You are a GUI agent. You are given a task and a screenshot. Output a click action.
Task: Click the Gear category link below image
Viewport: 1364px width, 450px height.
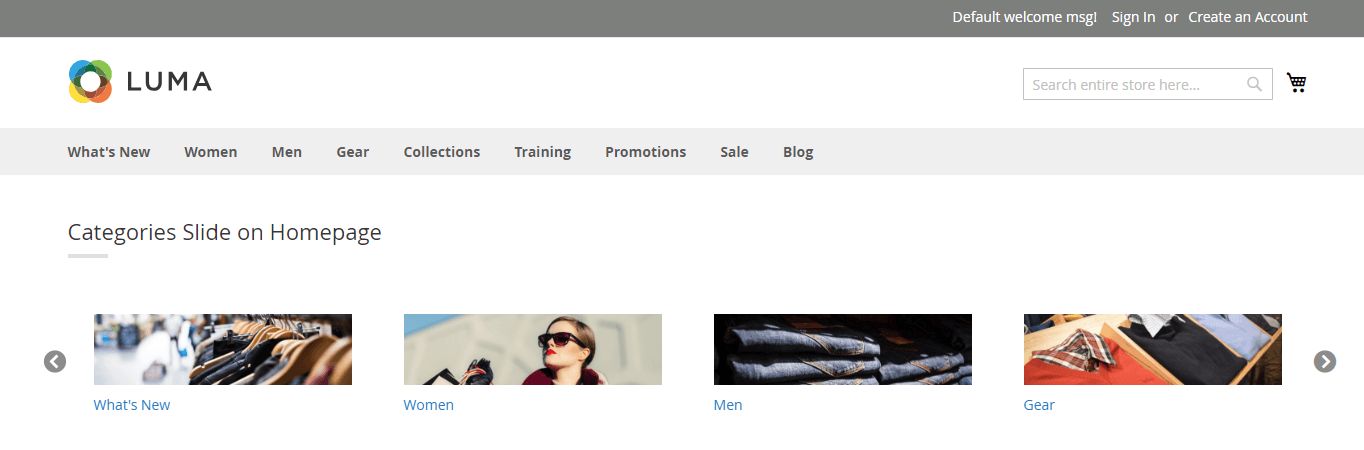click(x=1039, y=405)
